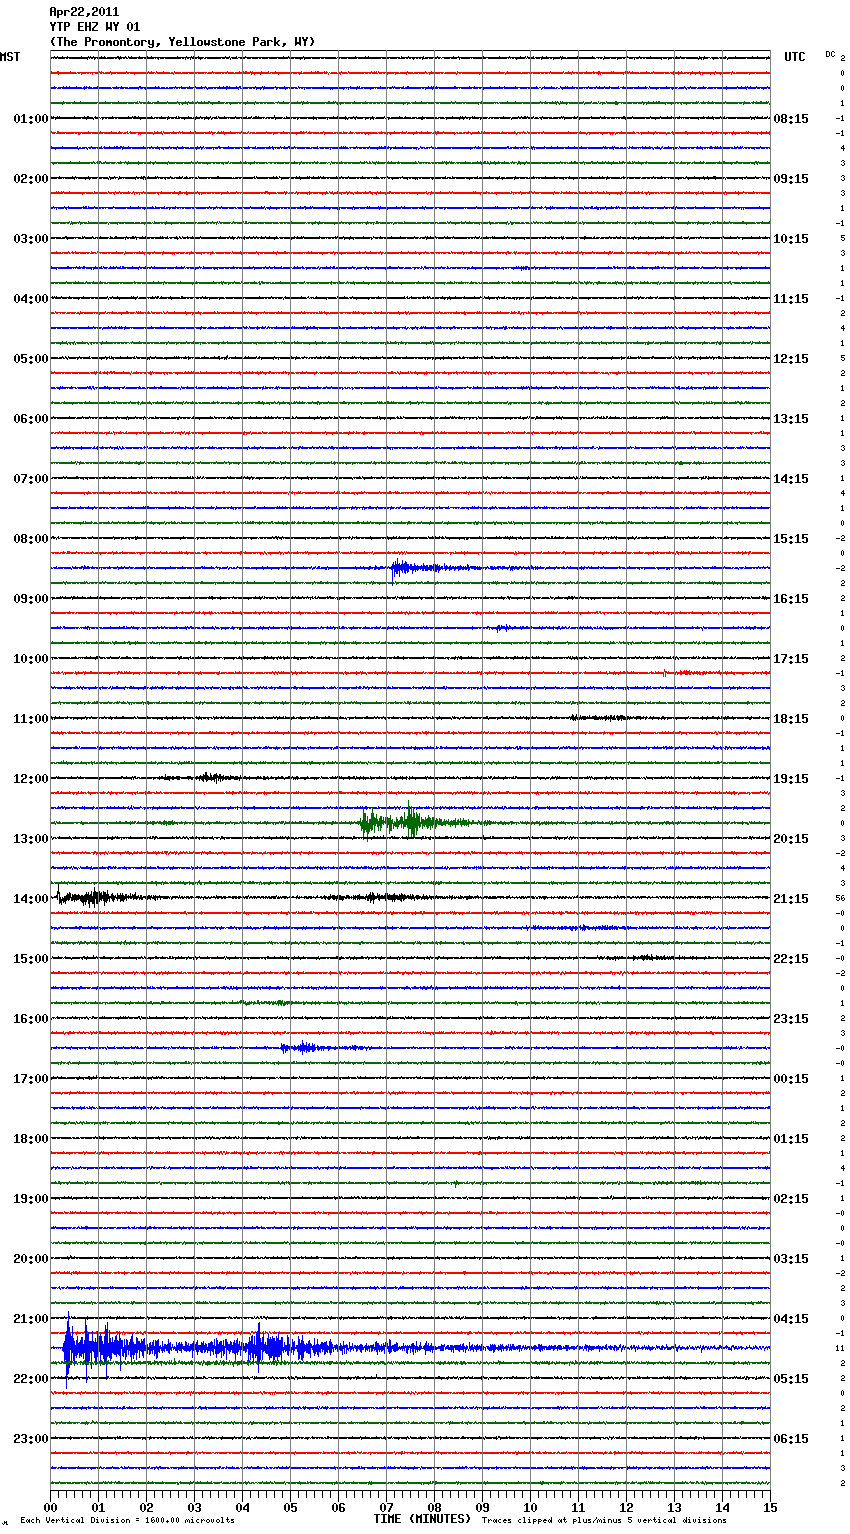Click the 06:15 UTC time label
The image size is (850, 1534).
(x=791, y=1439)
